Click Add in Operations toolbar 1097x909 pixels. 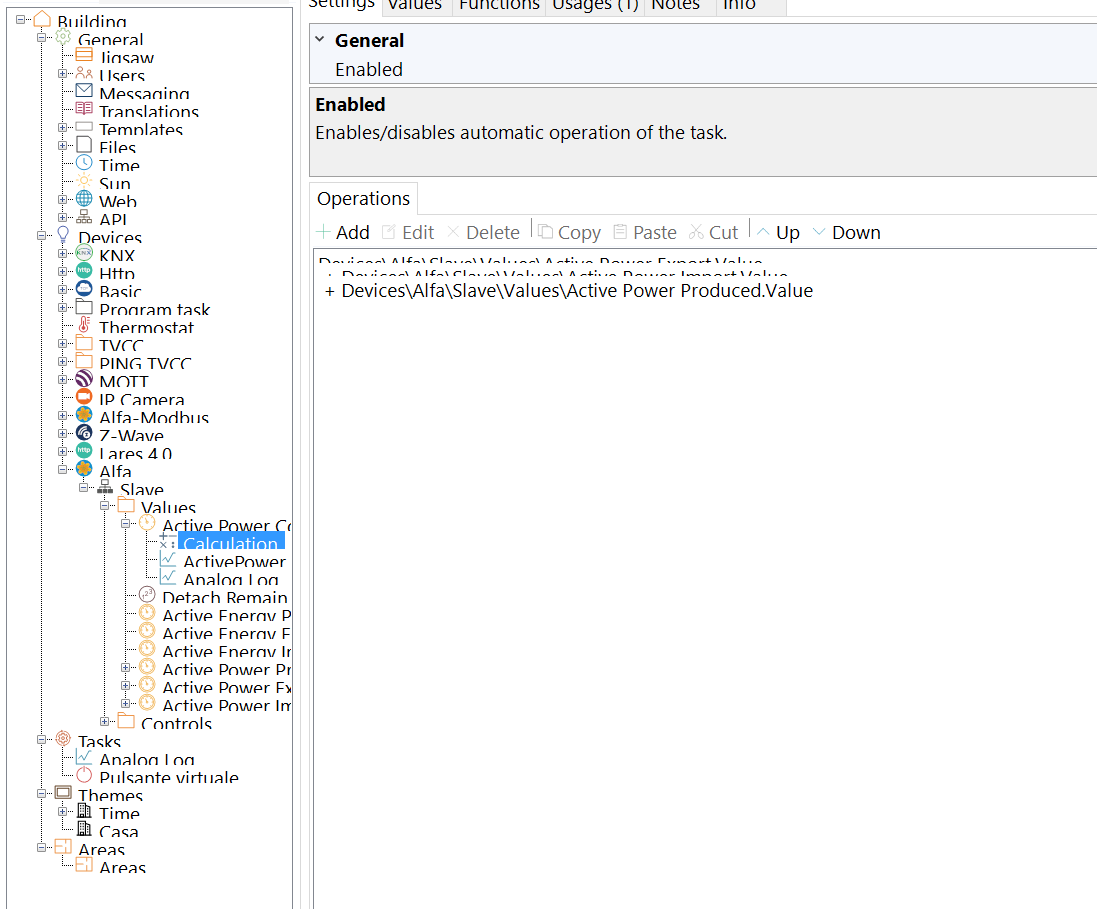(x=343, y=232)
